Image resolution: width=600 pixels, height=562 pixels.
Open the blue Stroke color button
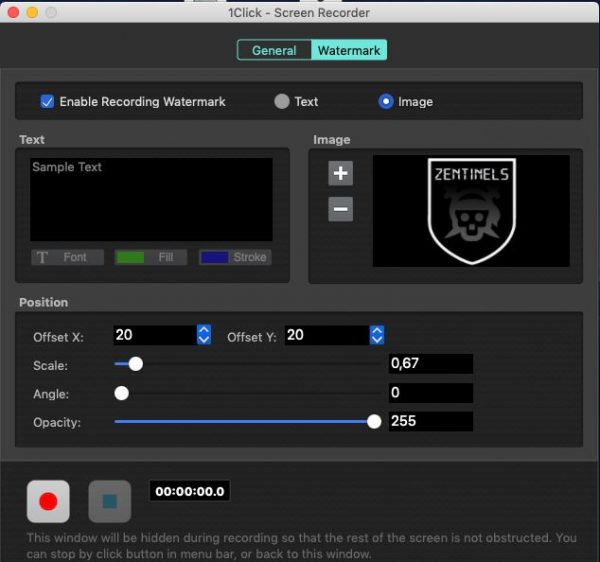coord(235,257)
